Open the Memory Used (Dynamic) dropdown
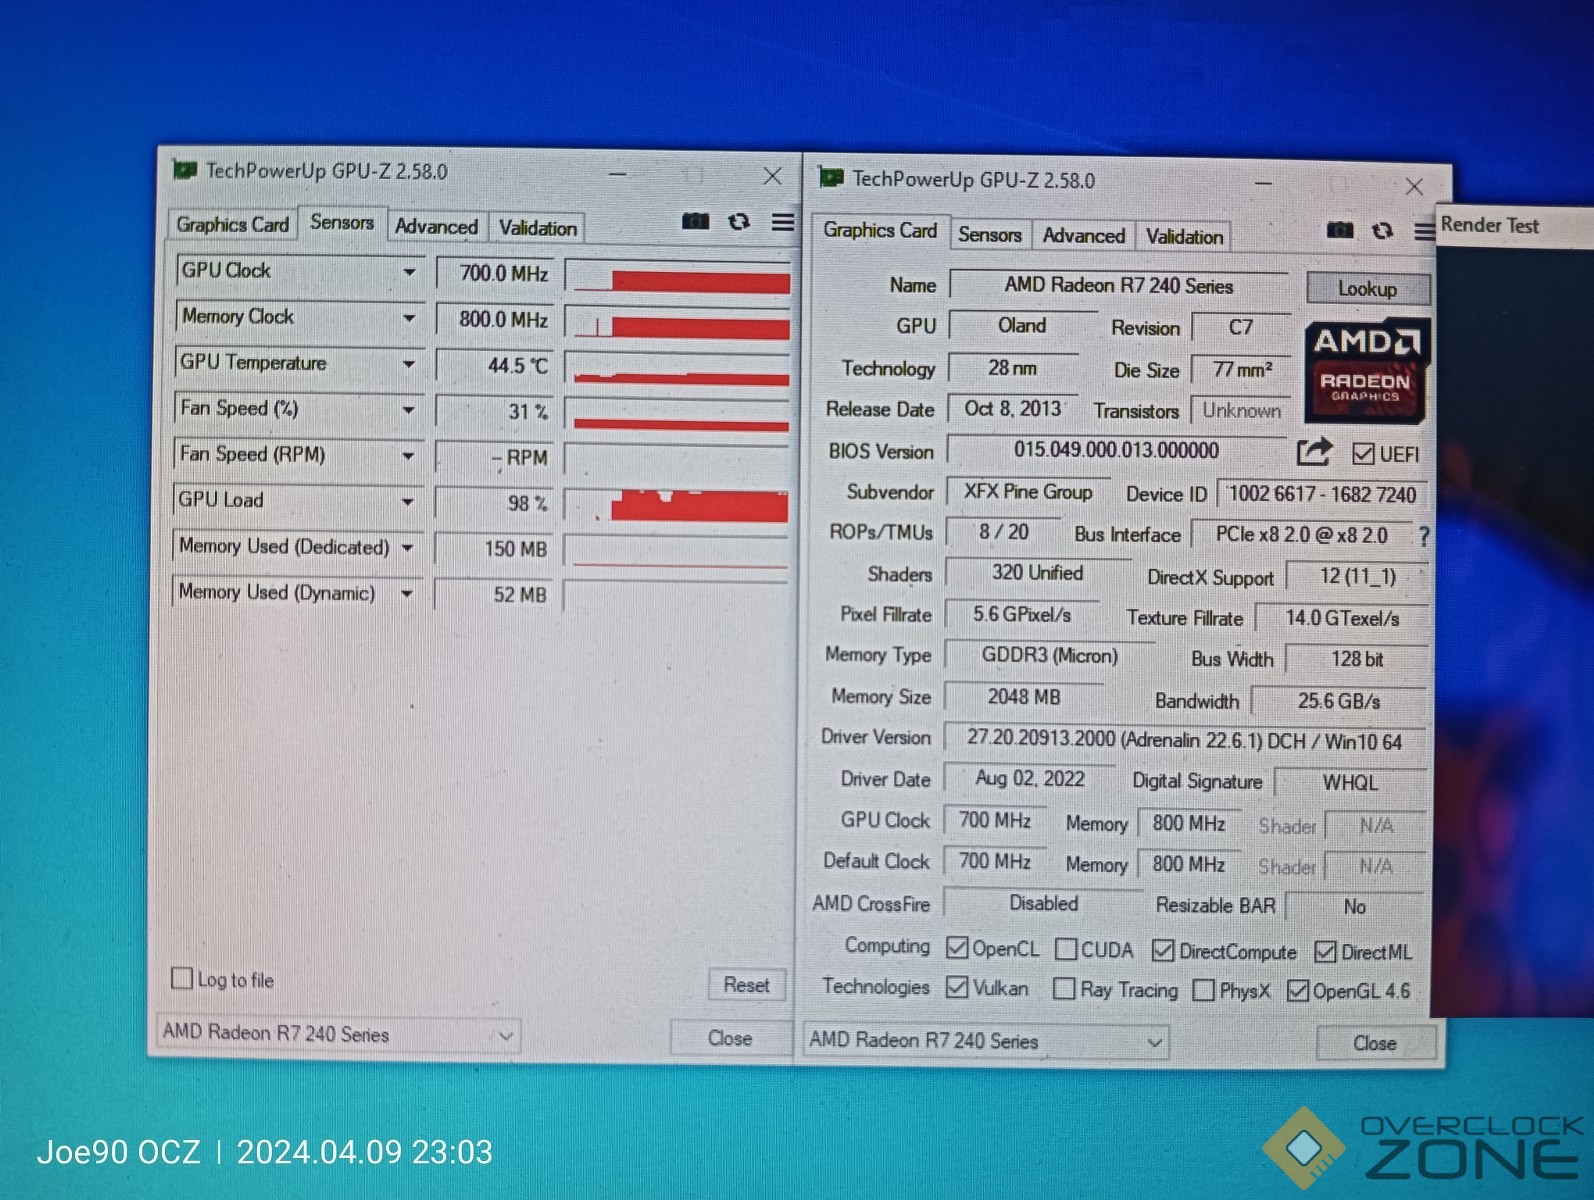Image resolution: width=1594 pixels, height=1200 pixels. tap(407, 594)
